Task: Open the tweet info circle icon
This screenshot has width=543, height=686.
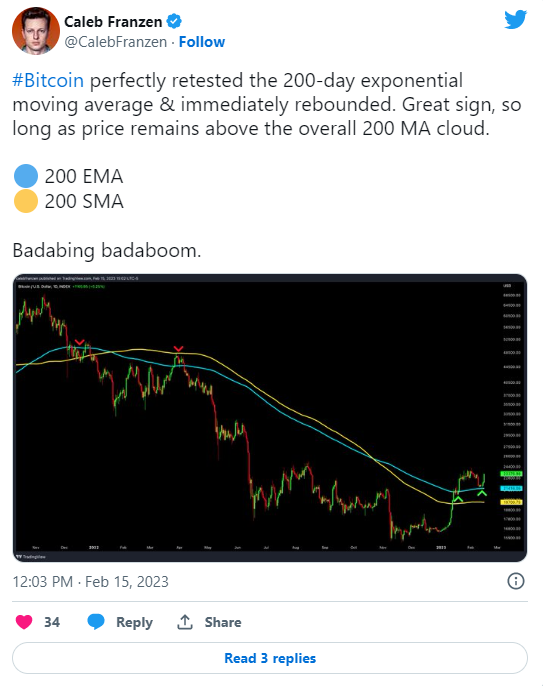Action: [x=515, y=581]
